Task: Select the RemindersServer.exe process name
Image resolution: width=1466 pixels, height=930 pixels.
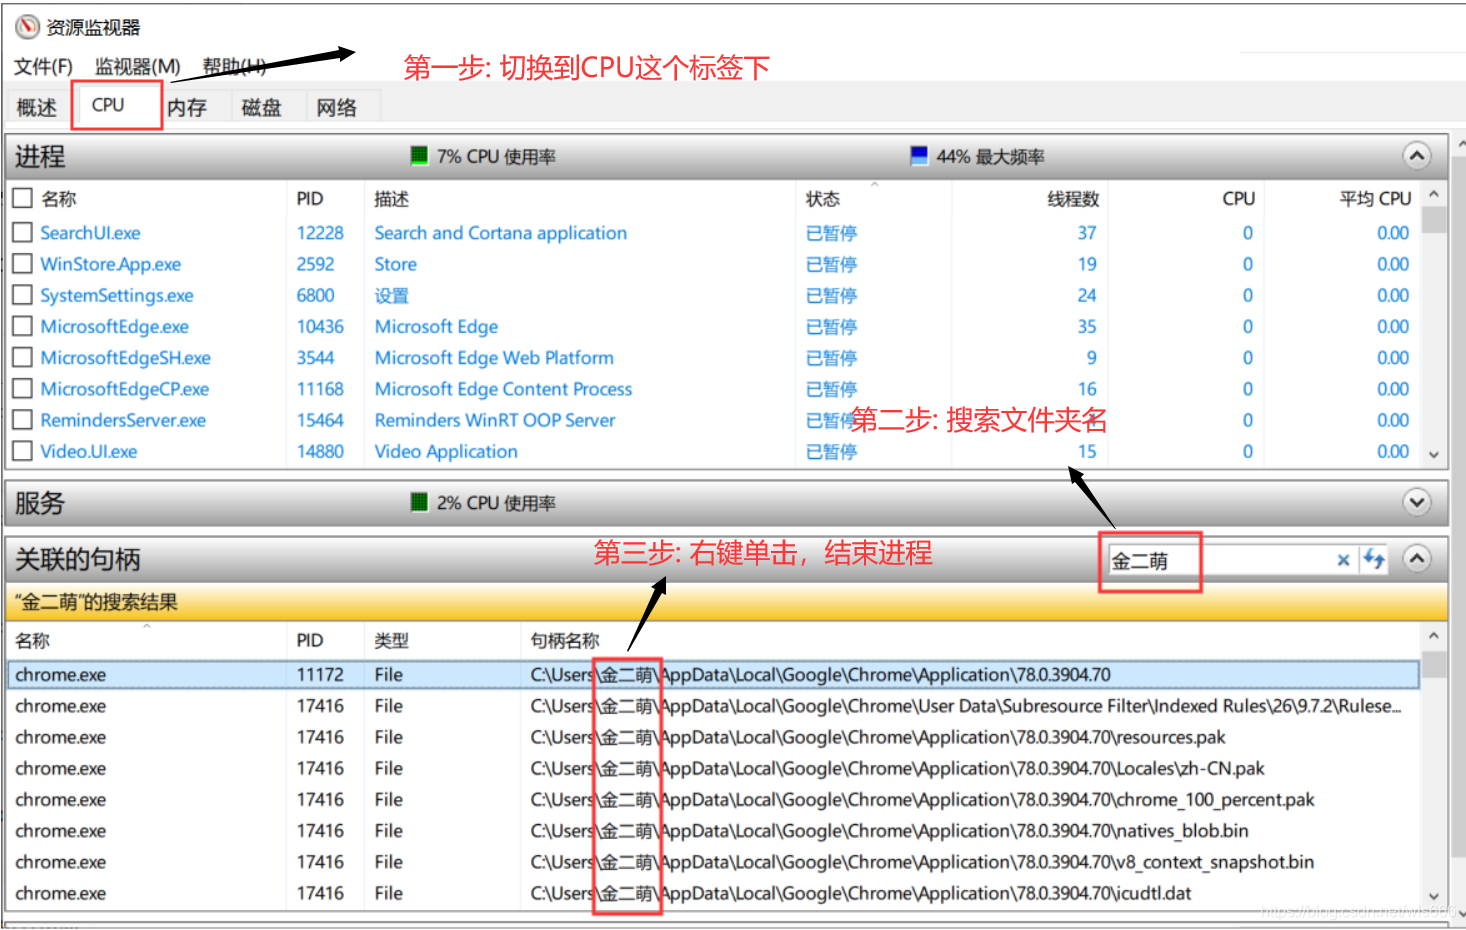Action: [x=123, y=420]
